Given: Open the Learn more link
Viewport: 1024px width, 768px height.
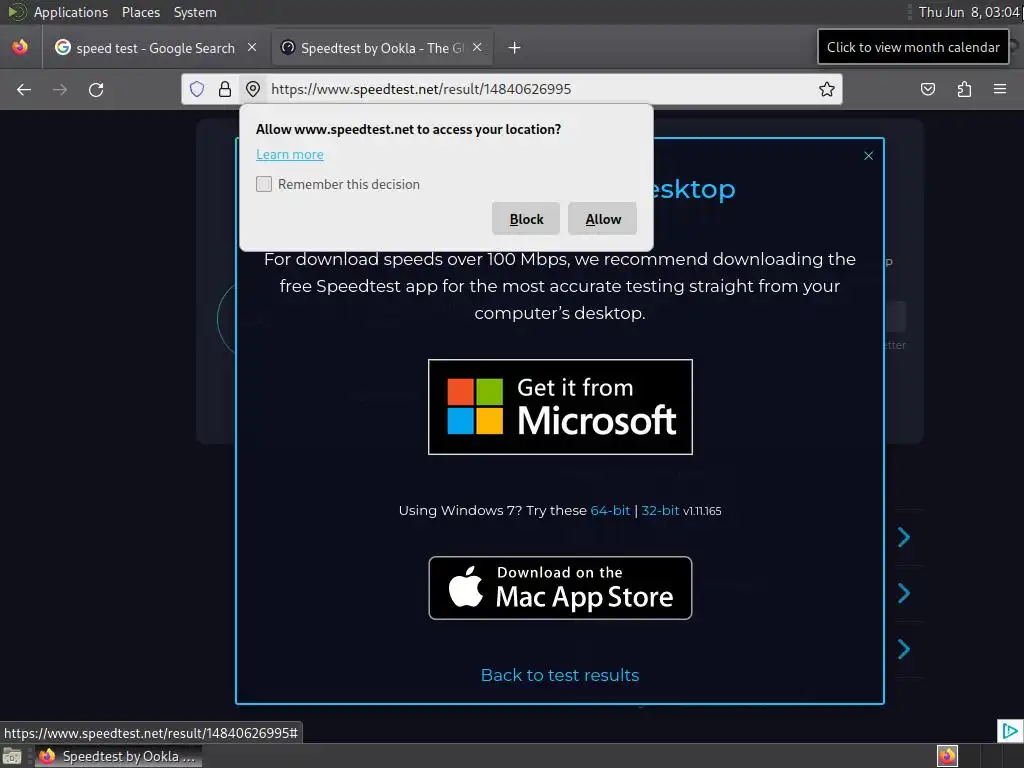Looking at the screenshot, I should pyautogui.click(x=289, y=155).
